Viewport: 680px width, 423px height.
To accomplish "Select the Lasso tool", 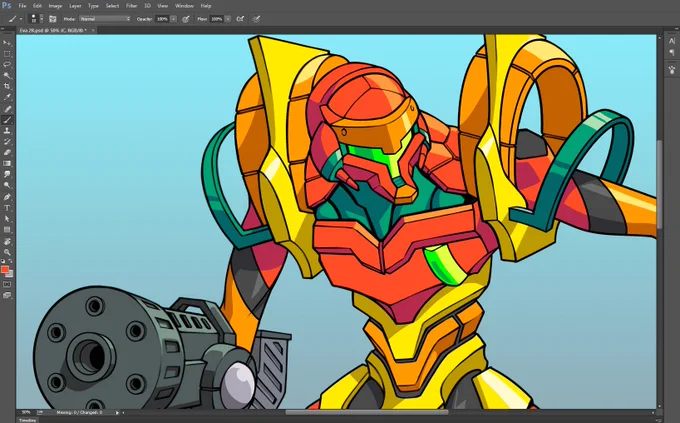I will pos(7,65).
